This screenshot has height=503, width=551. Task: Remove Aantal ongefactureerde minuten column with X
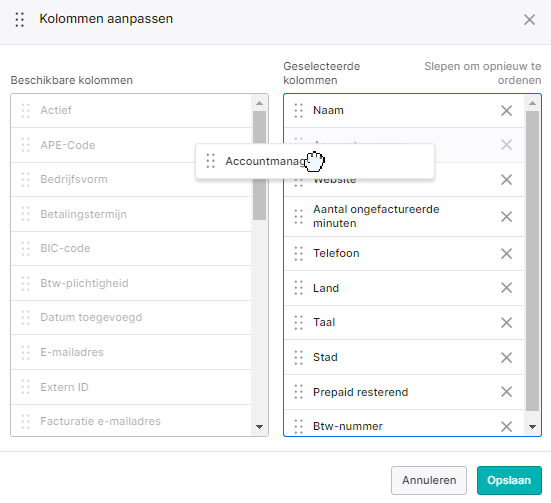coord(506,217)
